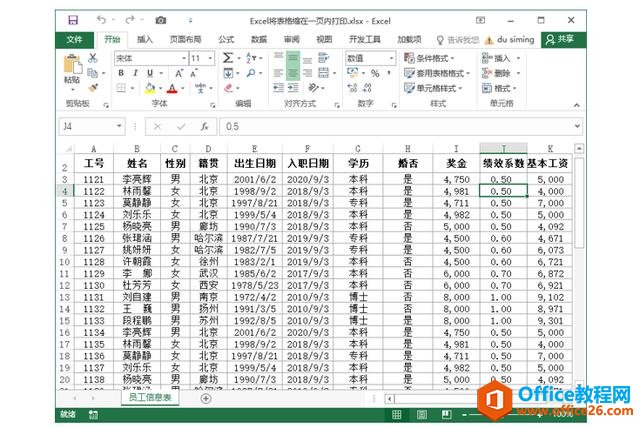The image size is (640, 428).
Task: Increase decimal places
Action: coord(352,88)
